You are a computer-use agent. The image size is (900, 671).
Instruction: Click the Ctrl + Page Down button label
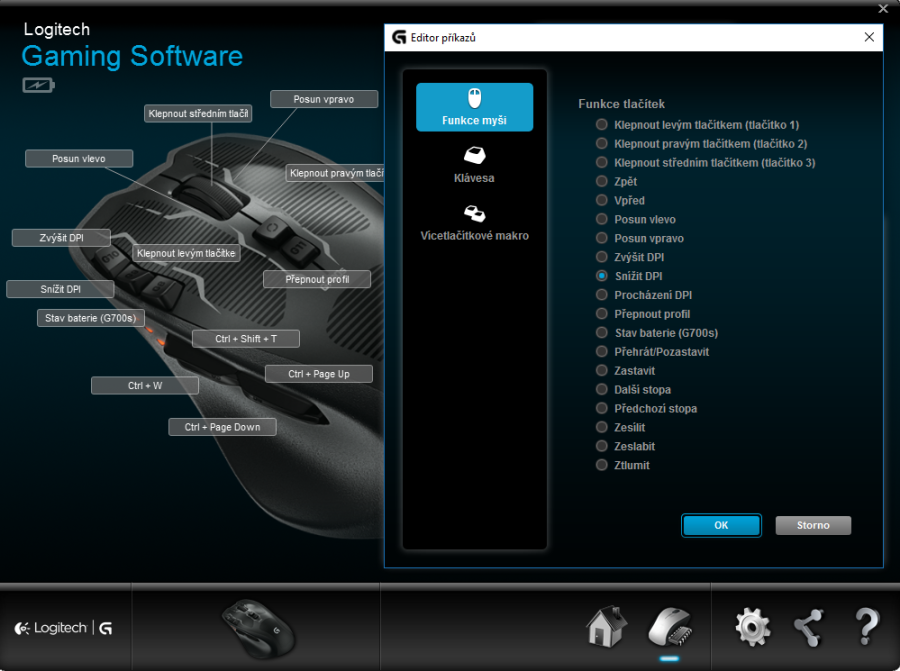click(x=222, y=427)
